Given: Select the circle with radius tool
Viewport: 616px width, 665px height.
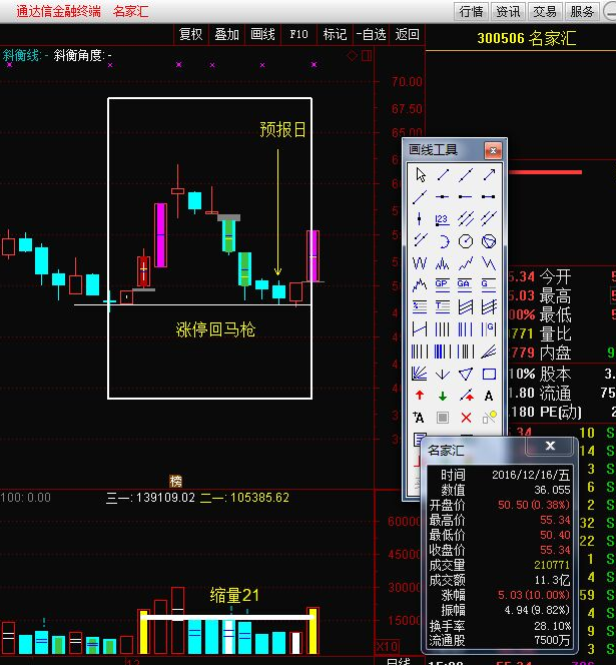Looking at the screenshot, I should click(466, 241).
